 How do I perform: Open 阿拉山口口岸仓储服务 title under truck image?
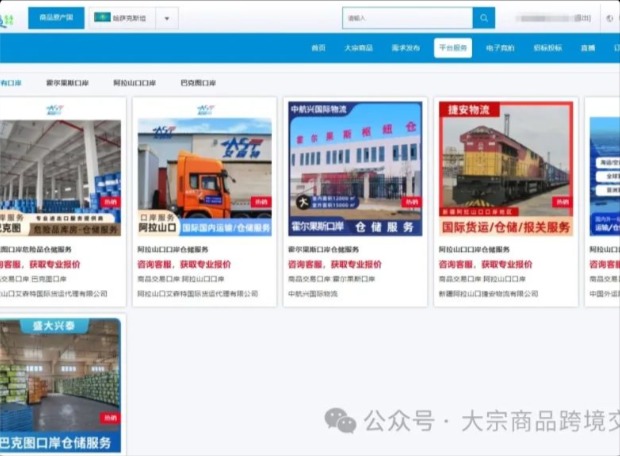click(x=173, y=250)
